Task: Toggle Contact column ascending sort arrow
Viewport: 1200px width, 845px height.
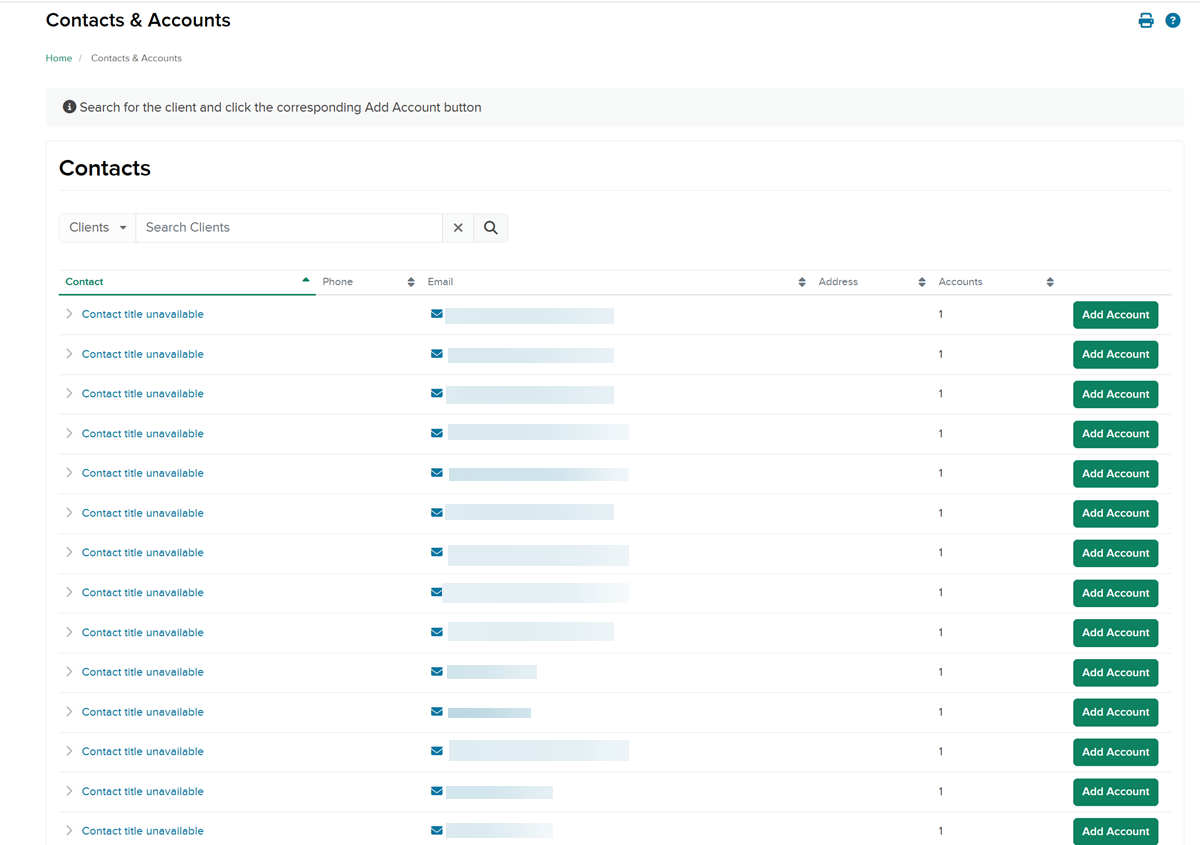Action: coord(306,281)
